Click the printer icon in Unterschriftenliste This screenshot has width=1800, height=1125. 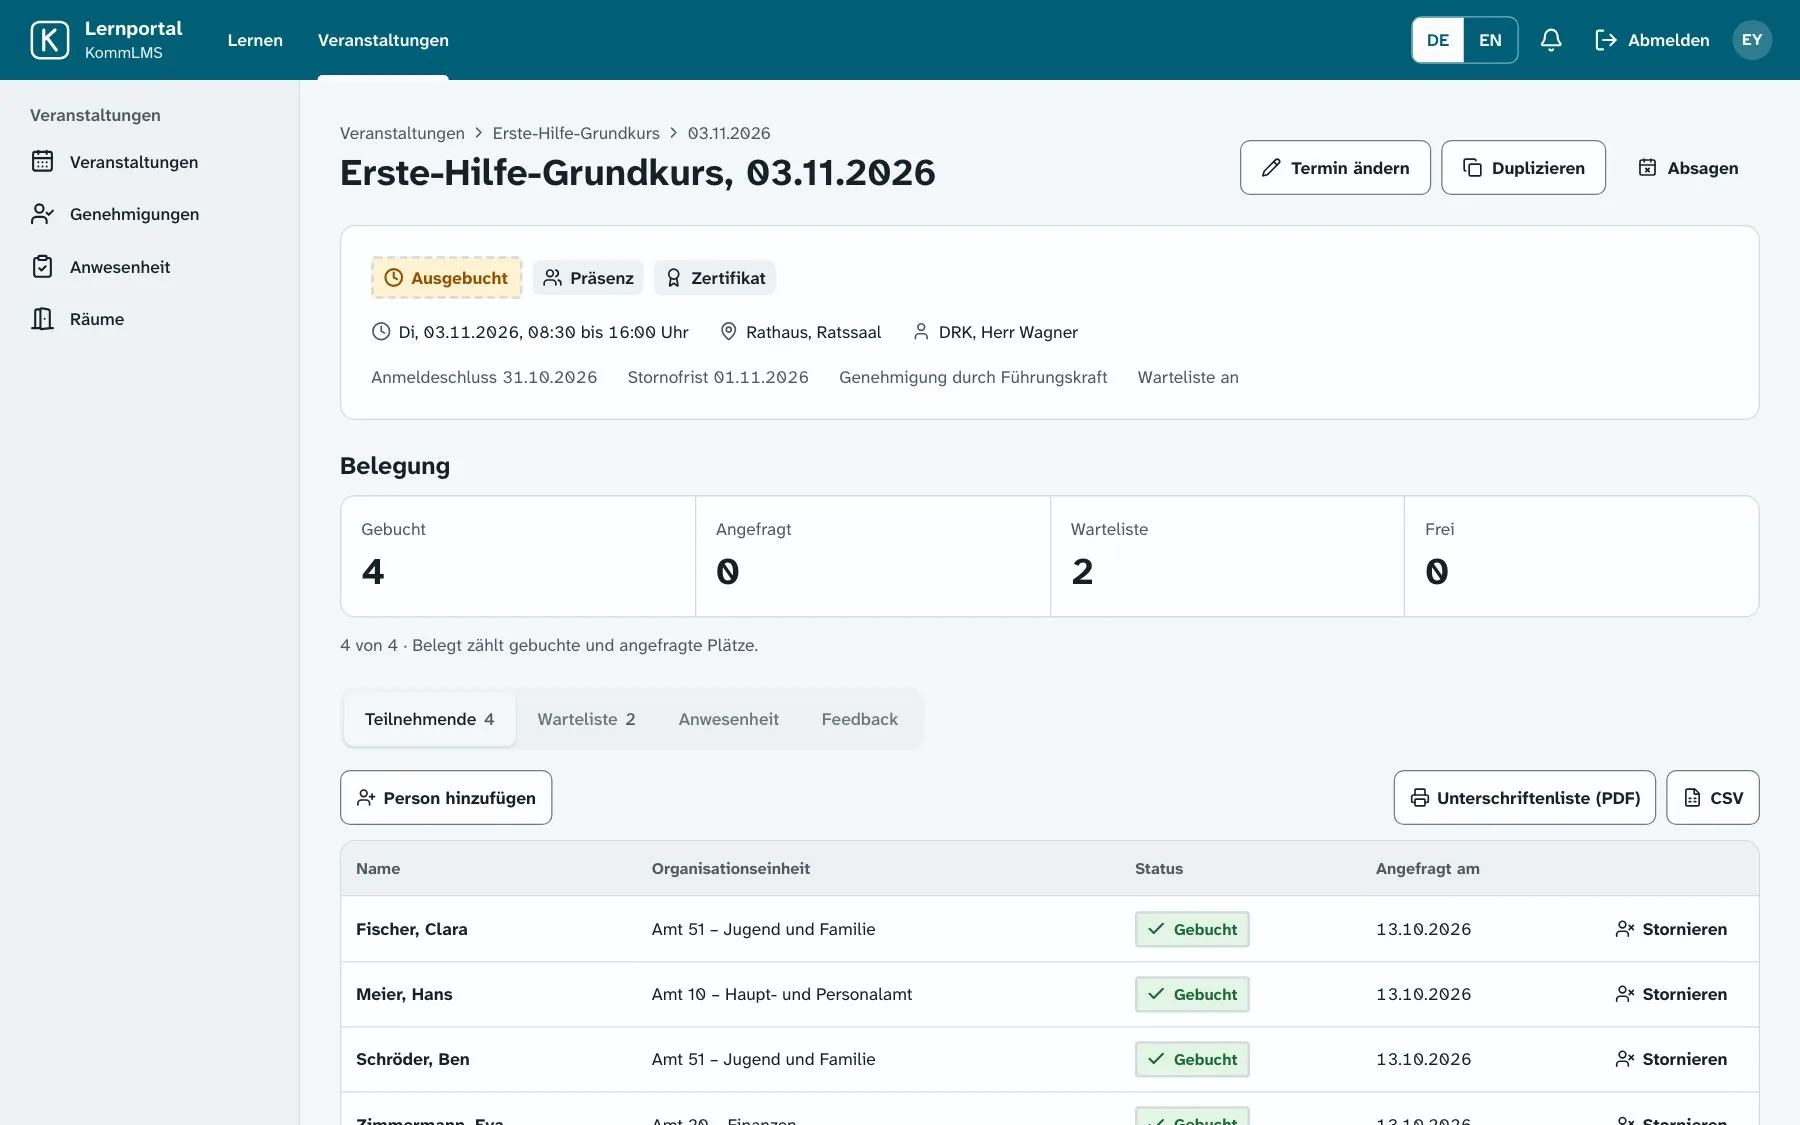point(1420,798)
